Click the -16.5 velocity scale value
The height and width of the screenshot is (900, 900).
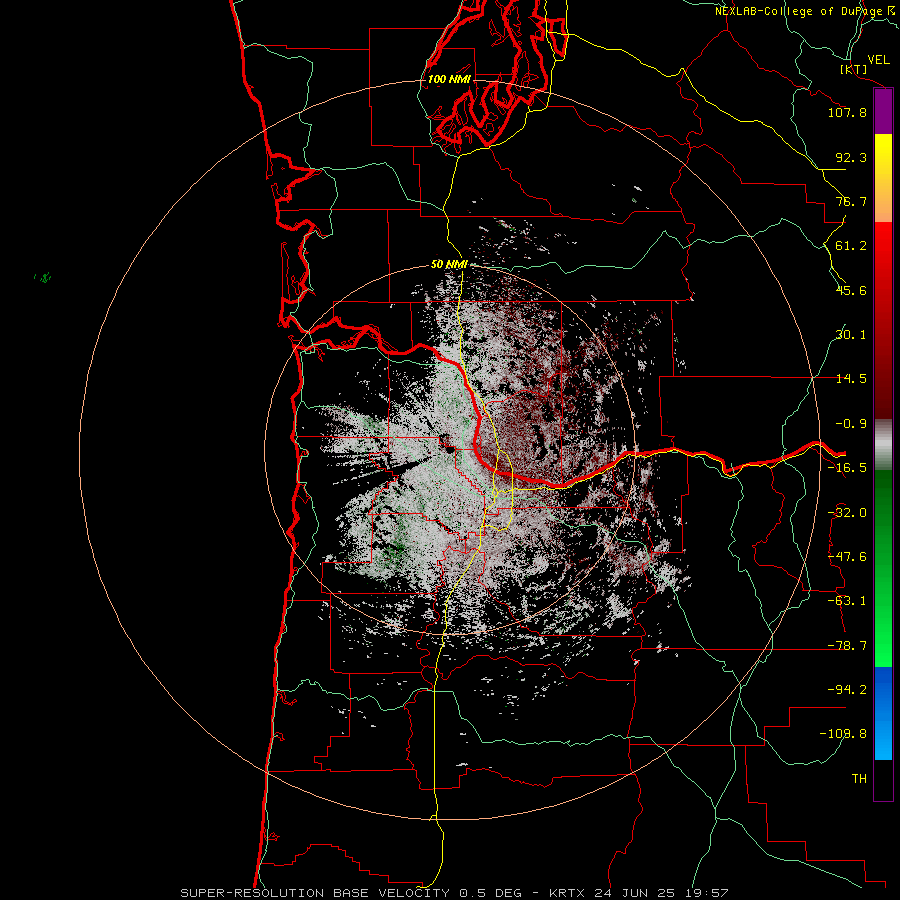[847, 468]
